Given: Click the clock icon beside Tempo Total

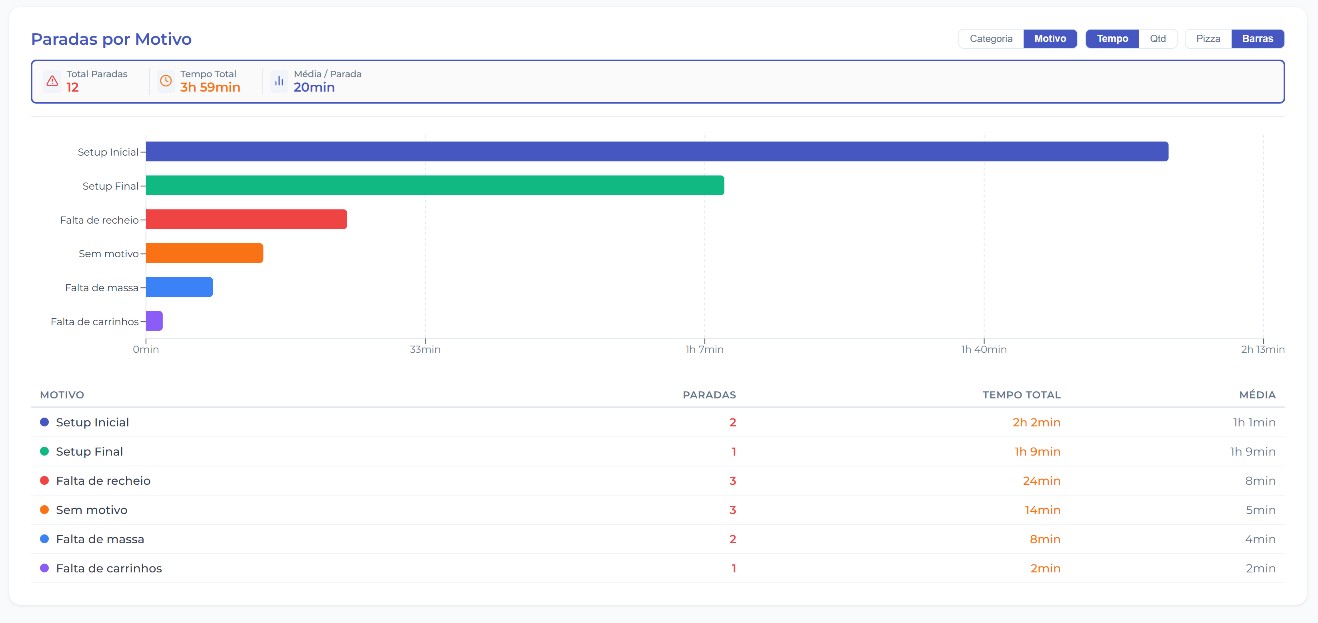Looking at the screenshot, I should point(166,81).
